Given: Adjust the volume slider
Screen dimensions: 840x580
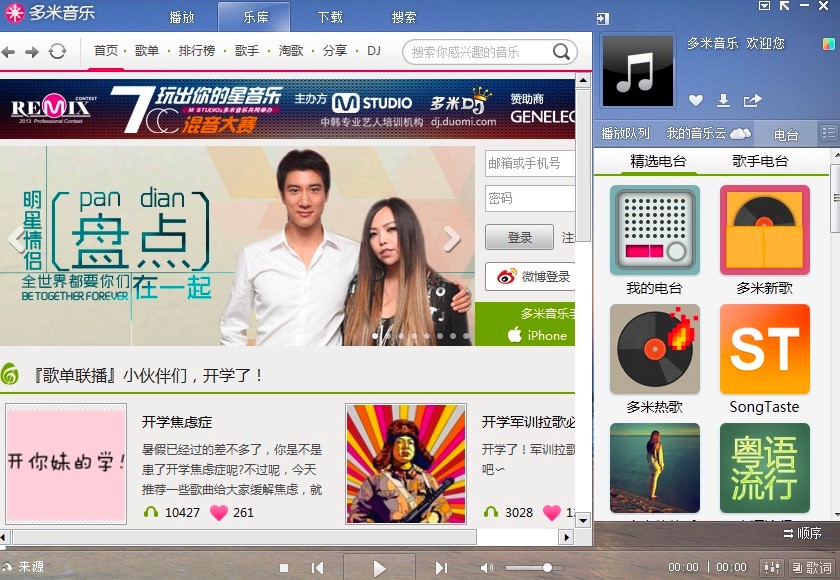Looking at the screenshot, I should [x=534, y=568].
